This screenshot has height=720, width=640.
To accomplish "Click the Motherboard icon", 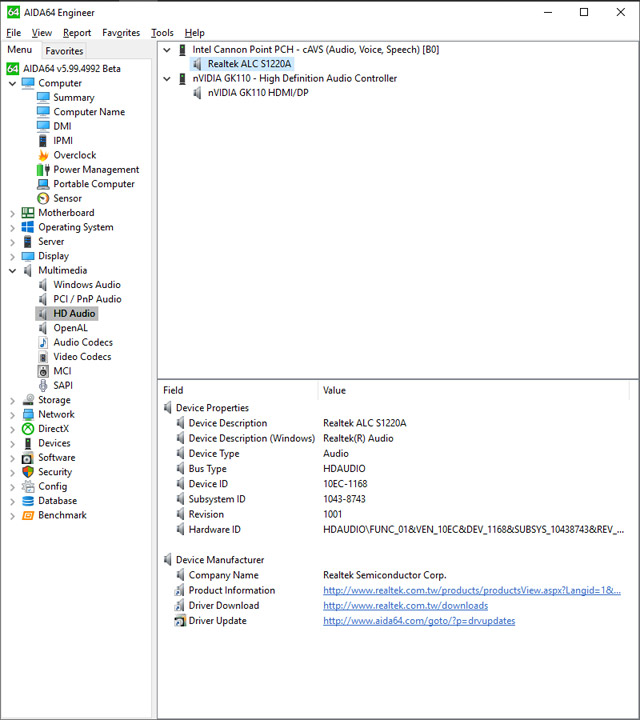I will pos(28,213).
